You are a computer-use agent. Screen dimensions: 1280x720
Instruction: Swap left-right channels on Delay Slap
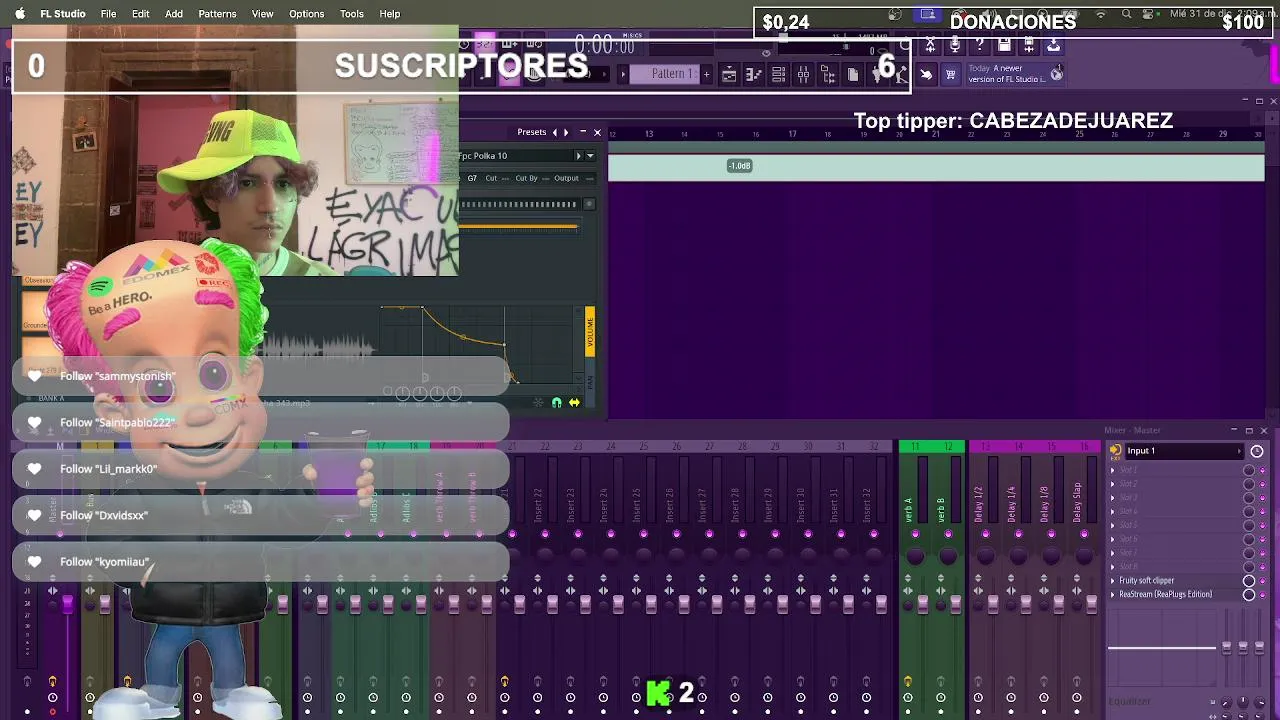(x=1077, y=590)
